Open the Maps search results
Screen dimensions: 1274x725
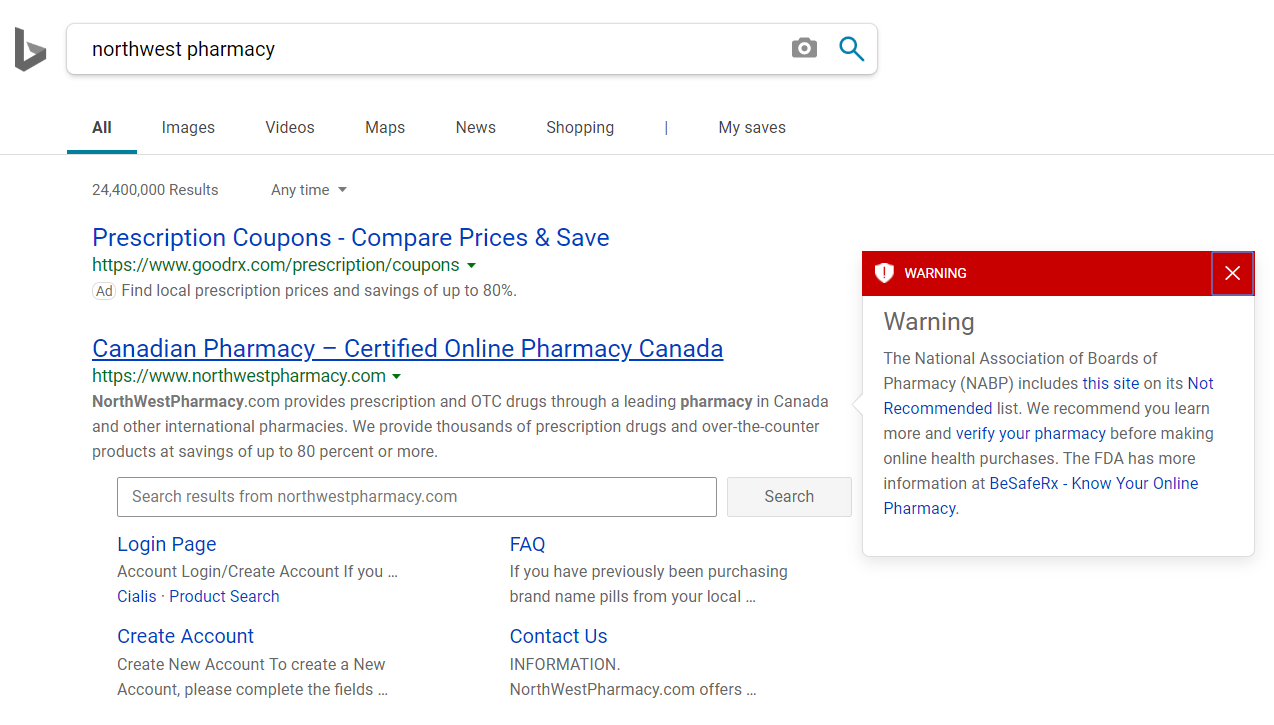(x=384, y=127)
